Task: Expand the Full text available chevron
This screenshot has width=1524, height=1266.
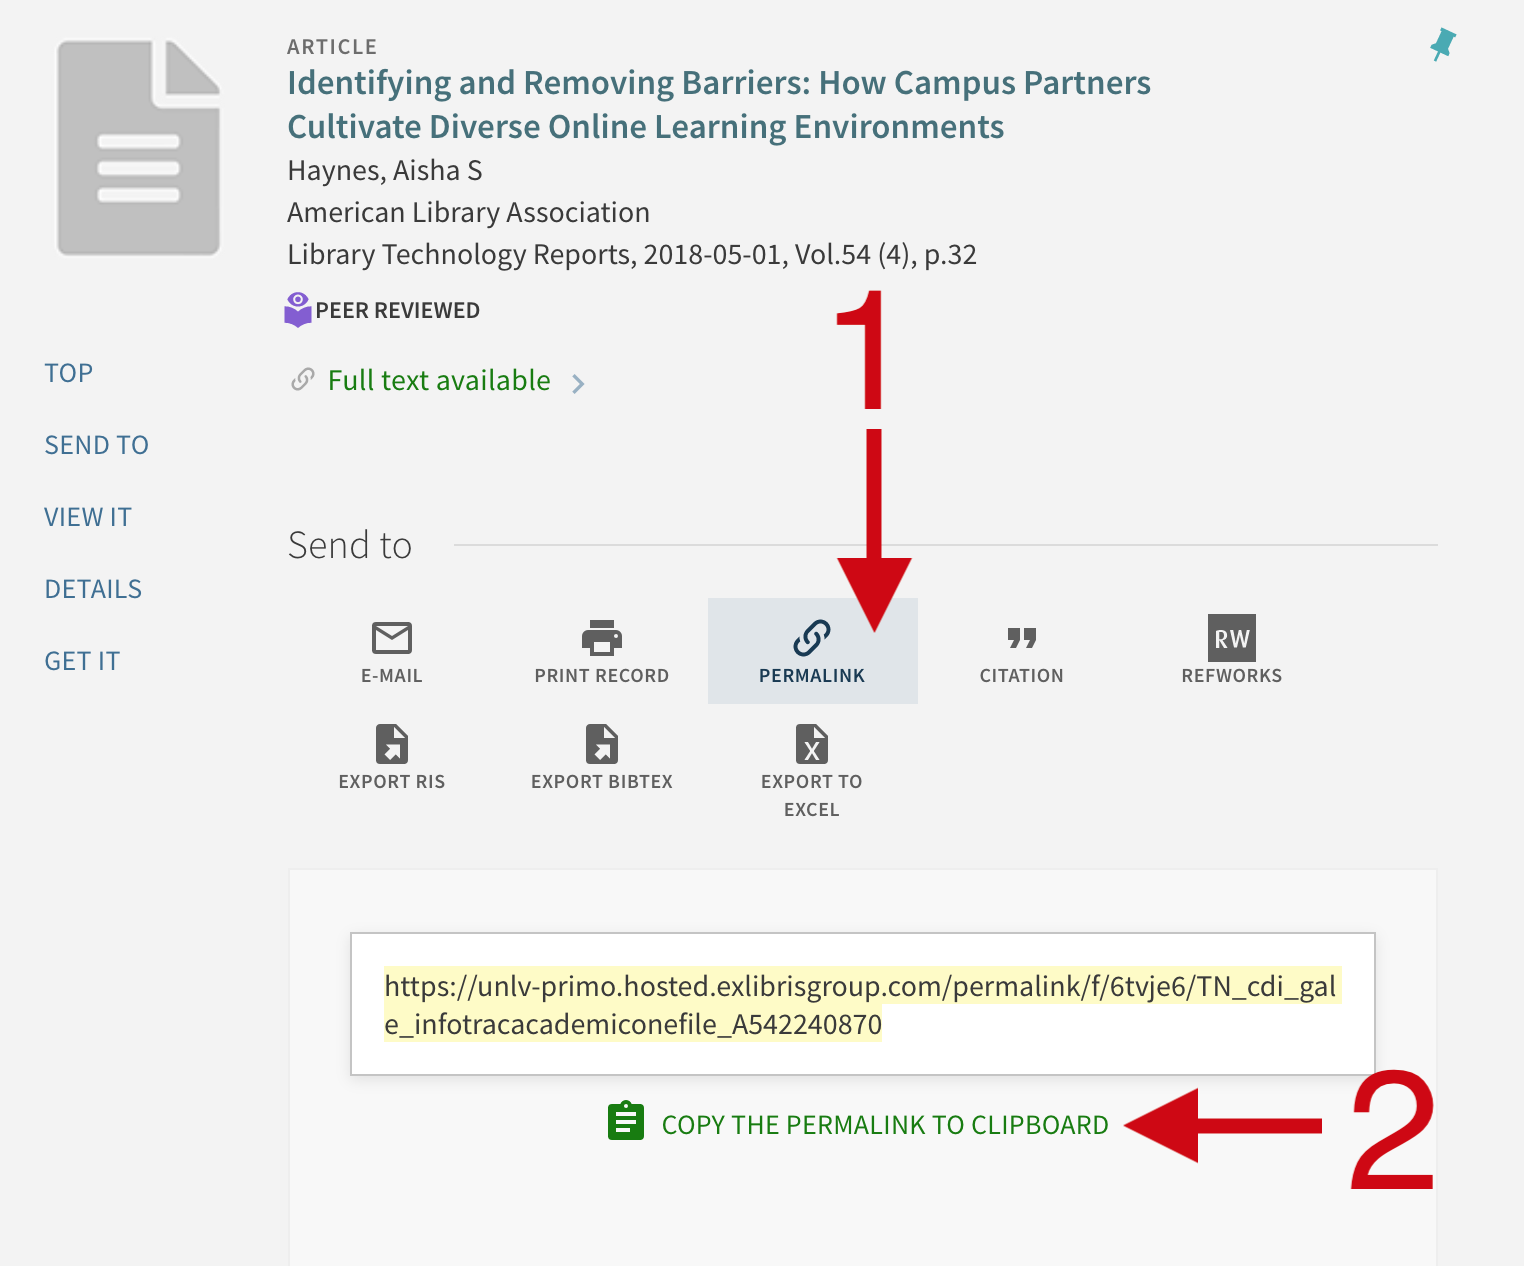Action: (x=578, y=383)
